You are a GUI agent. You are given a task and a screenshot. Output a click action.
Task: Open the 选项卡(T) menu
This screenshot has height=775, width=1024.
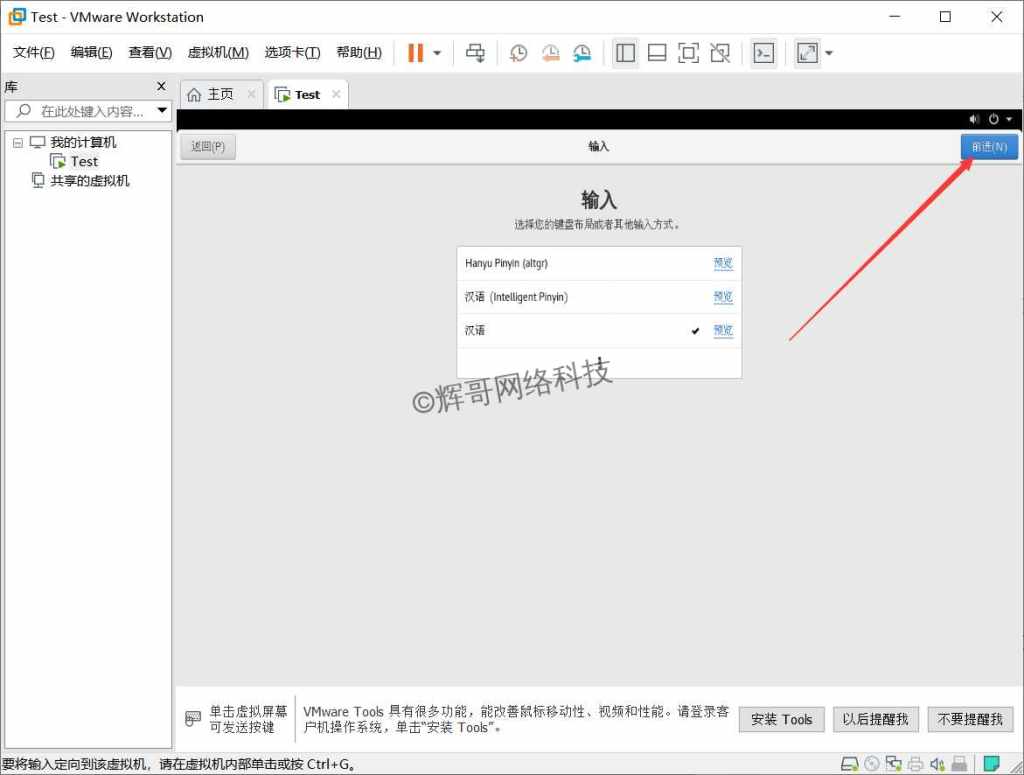pos(292,52)
